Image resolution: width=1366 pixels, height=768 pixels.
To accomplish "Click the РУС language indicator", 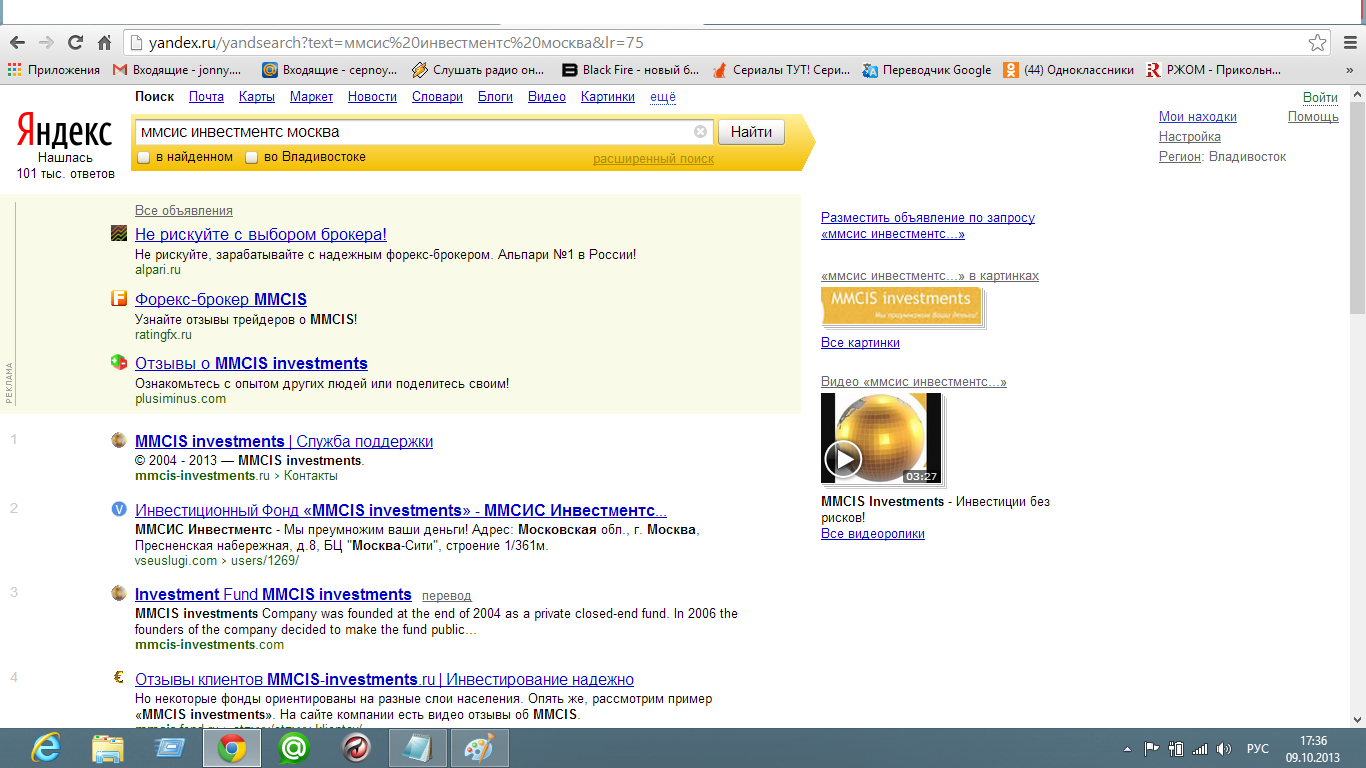I will tap(1258, 749).
